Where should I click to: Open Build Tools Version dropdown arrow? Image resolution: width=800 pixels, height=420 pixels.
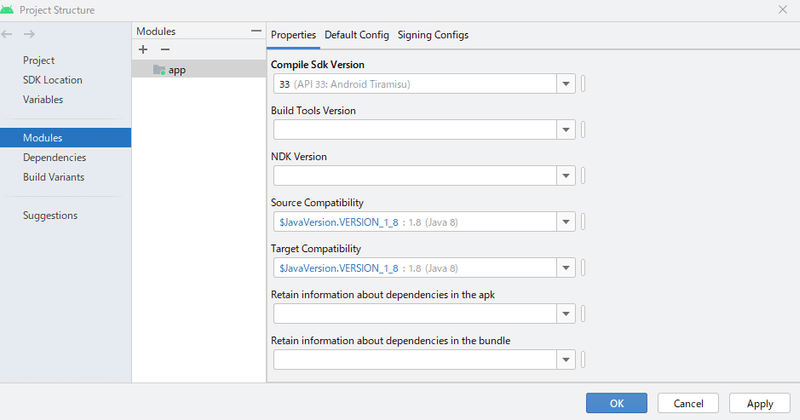click(x=566, y=130)
